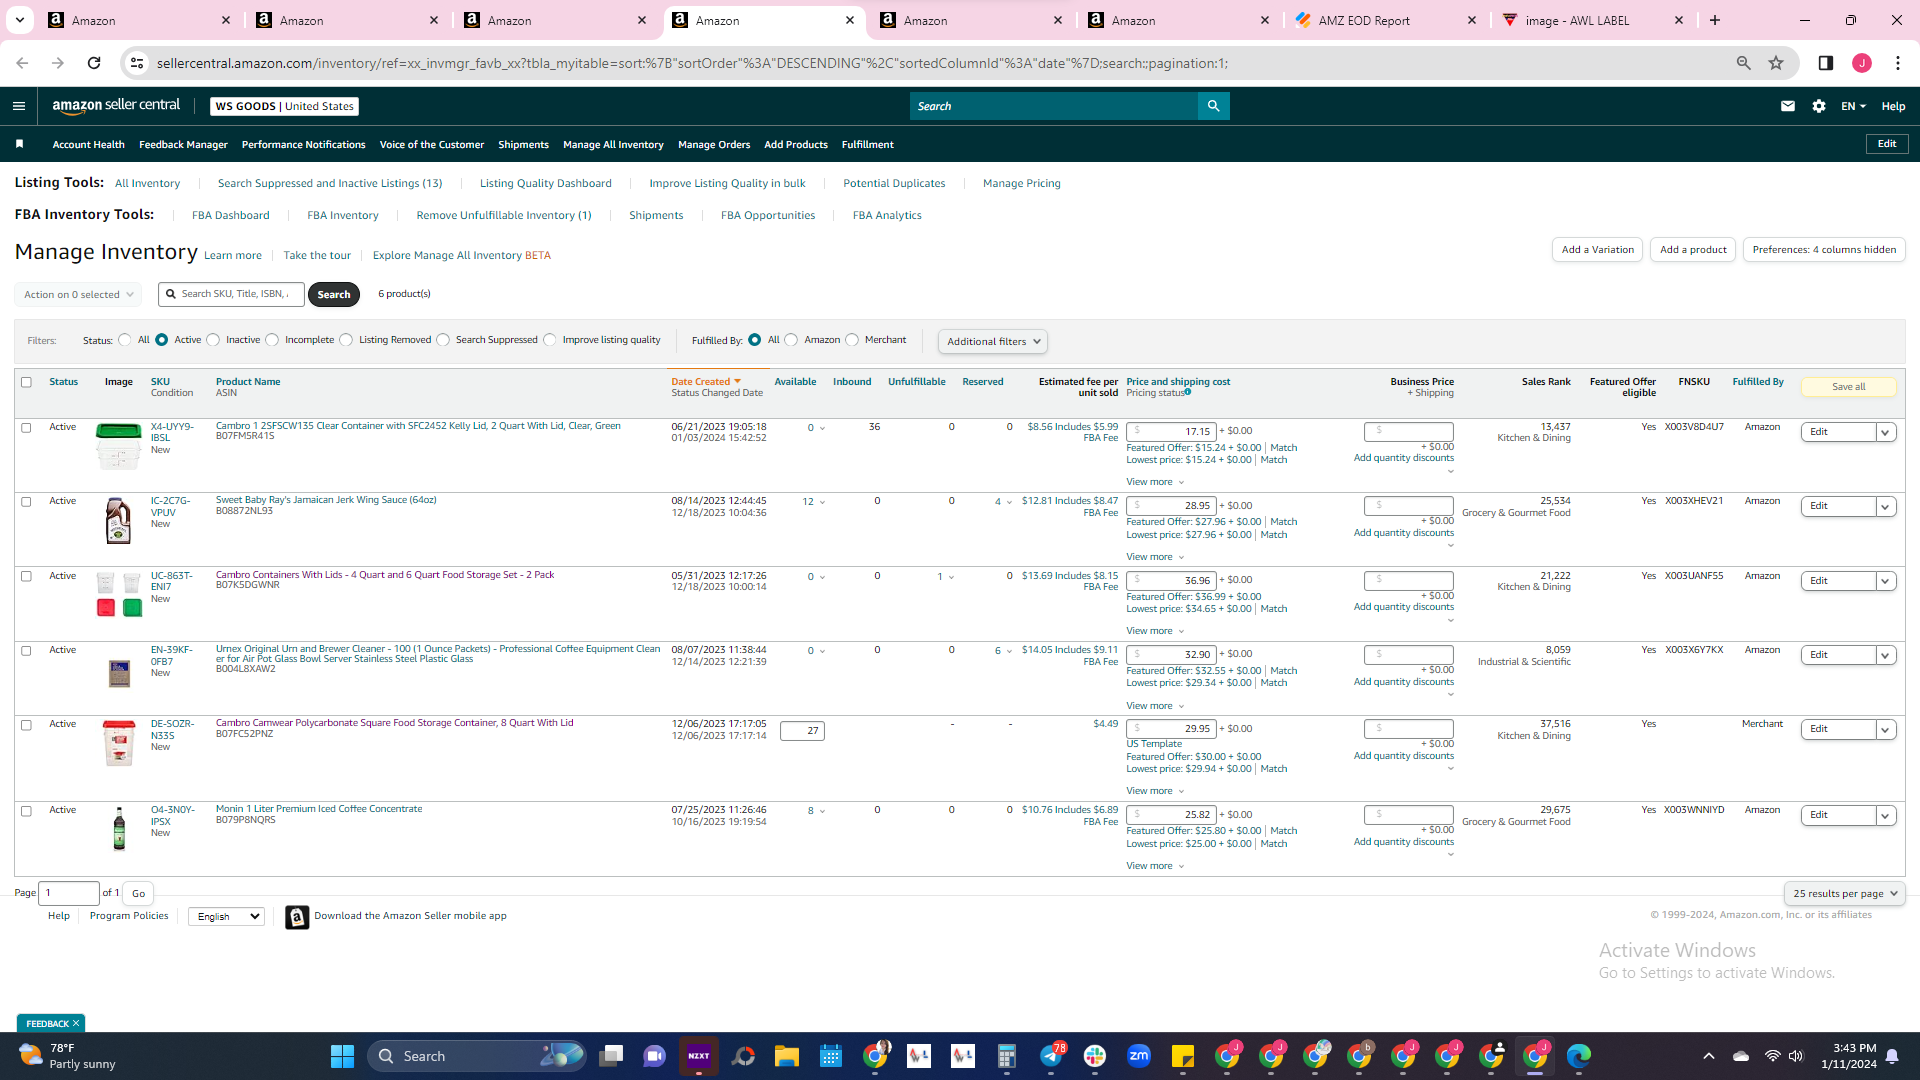Click the Amazon Seller mobile app icon
Viewport: 1920px width, 1080px height.
pyautogui.click(x=297, y=917)
